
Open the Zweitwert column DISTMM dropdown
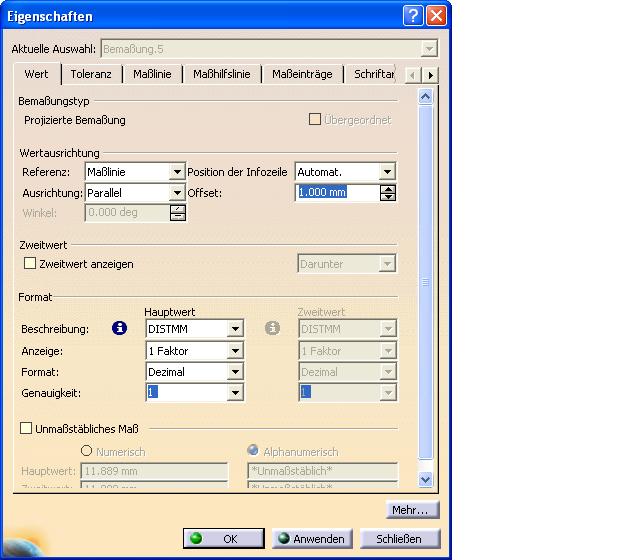pyautogui.click(x=388, y=329)
